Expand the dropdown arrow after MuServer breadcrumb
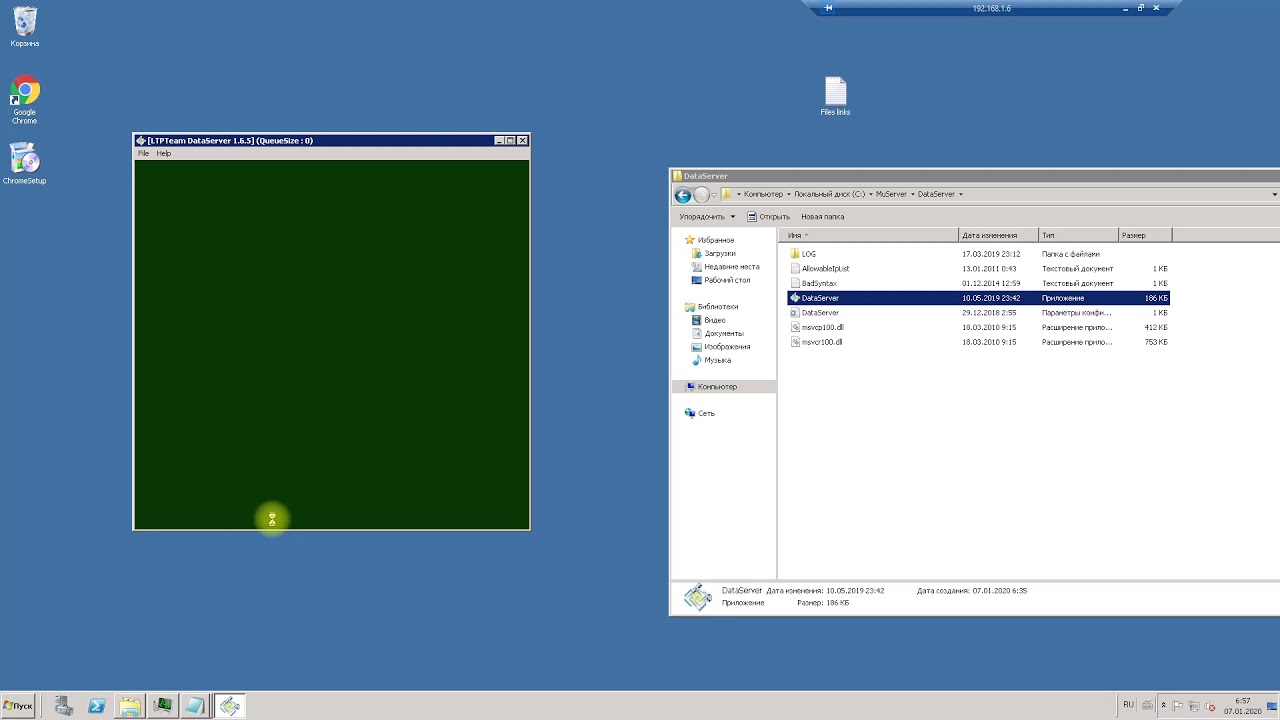This screenshot has height=720, width=1280. [912, 194]
